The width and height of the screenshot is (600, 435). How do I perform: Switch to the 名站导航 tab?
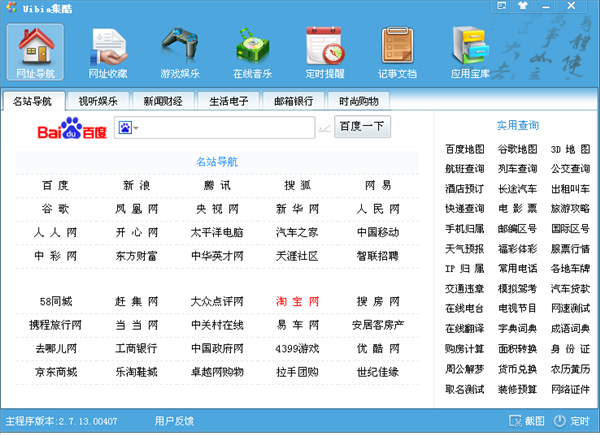33,101
